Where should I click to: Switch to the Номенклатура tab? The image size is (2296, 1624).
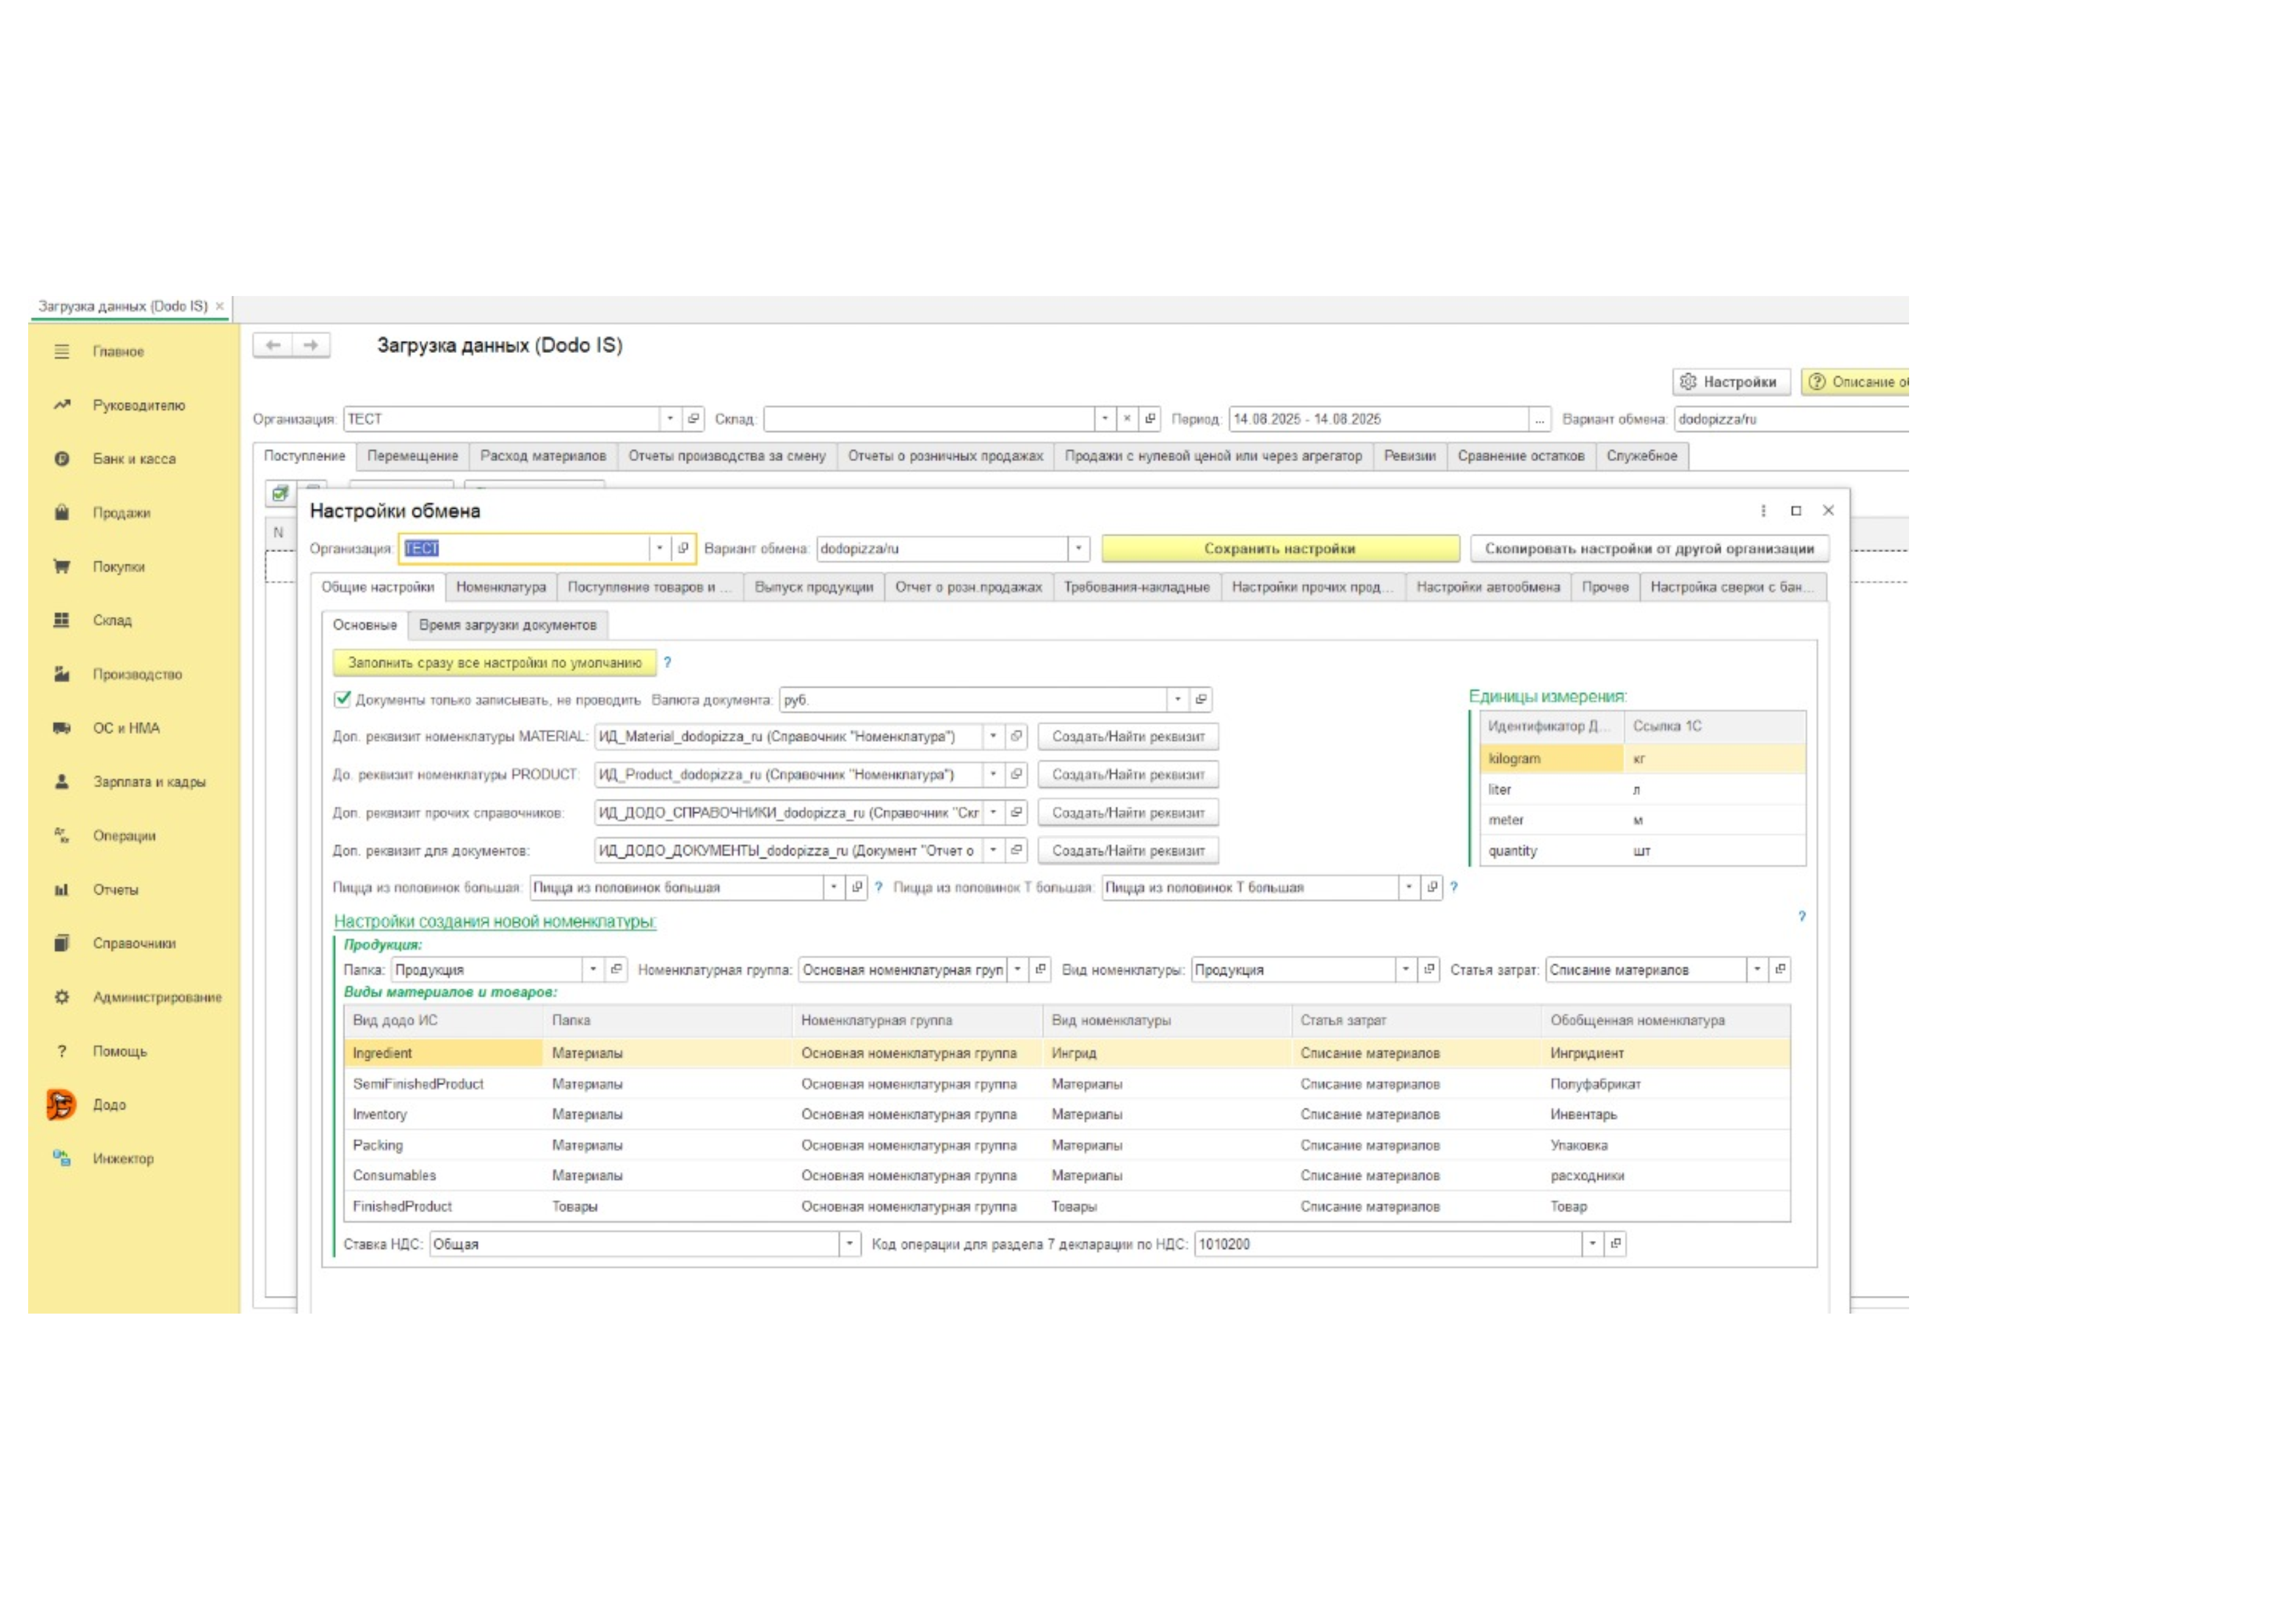tap(500, 587)
